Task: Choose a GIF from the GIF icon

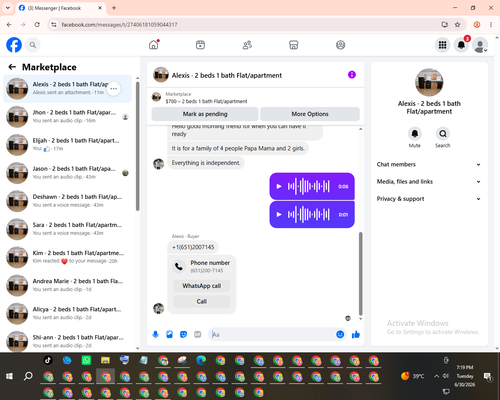Action: [x=198, y=334]
